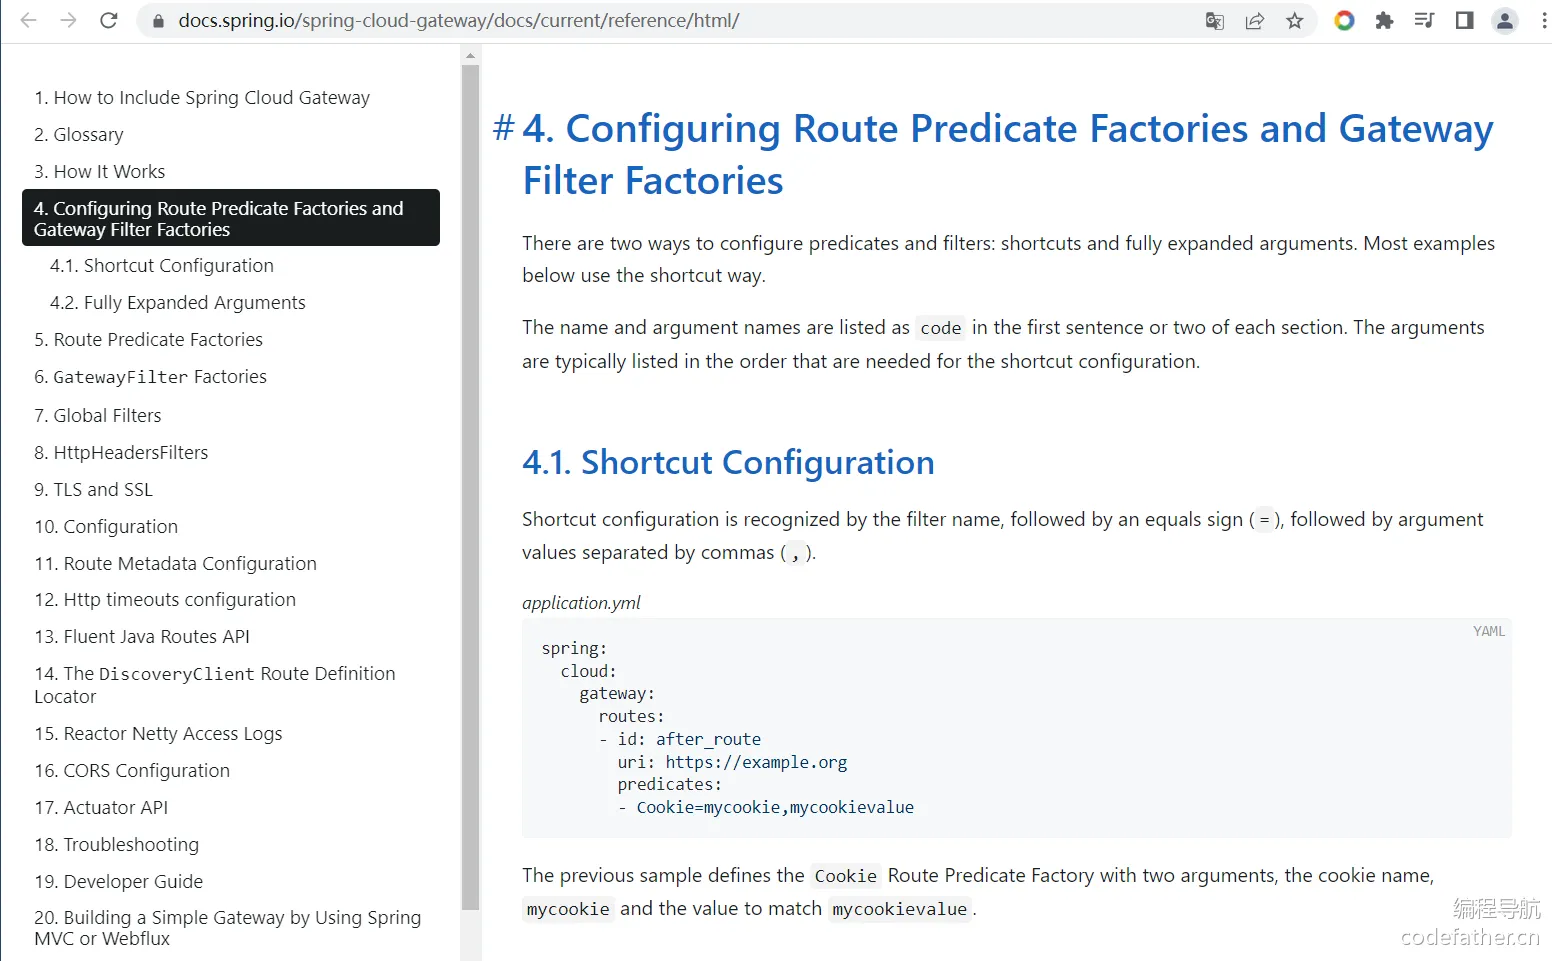This screenshot has height=961, width=1552.
Task: Open TLS and SSL chapter
Action: pos(94,489)
